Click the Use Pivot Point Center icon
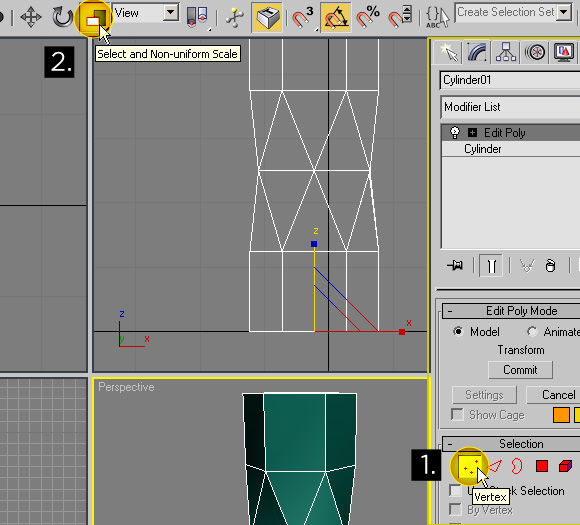 [197, 17]
